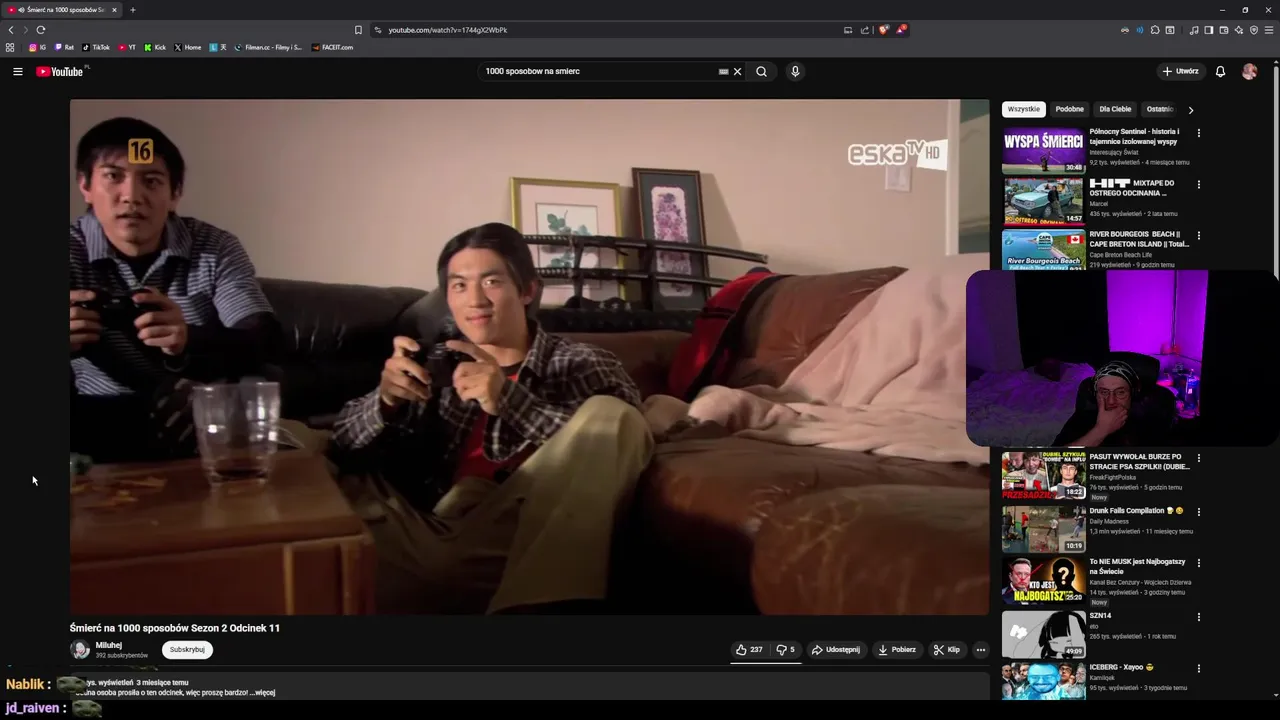
Task: Open the on-screen keyboard icon in search box
Action: (723, 71)
